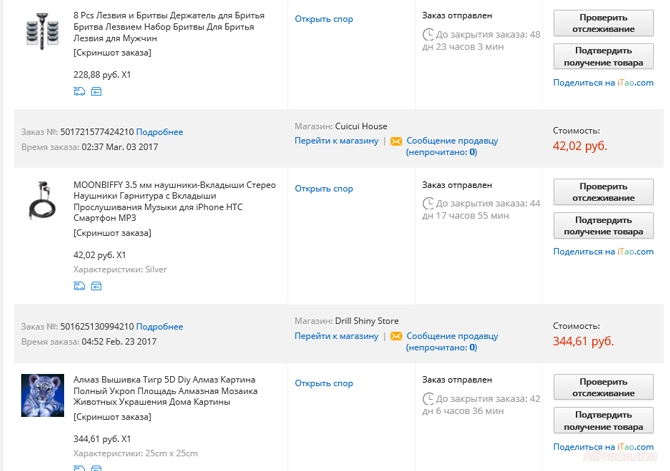Click the envelope icon beside Cuicui House seller message
The height and width of the screenshot is (471, 670).
point(396,141)
